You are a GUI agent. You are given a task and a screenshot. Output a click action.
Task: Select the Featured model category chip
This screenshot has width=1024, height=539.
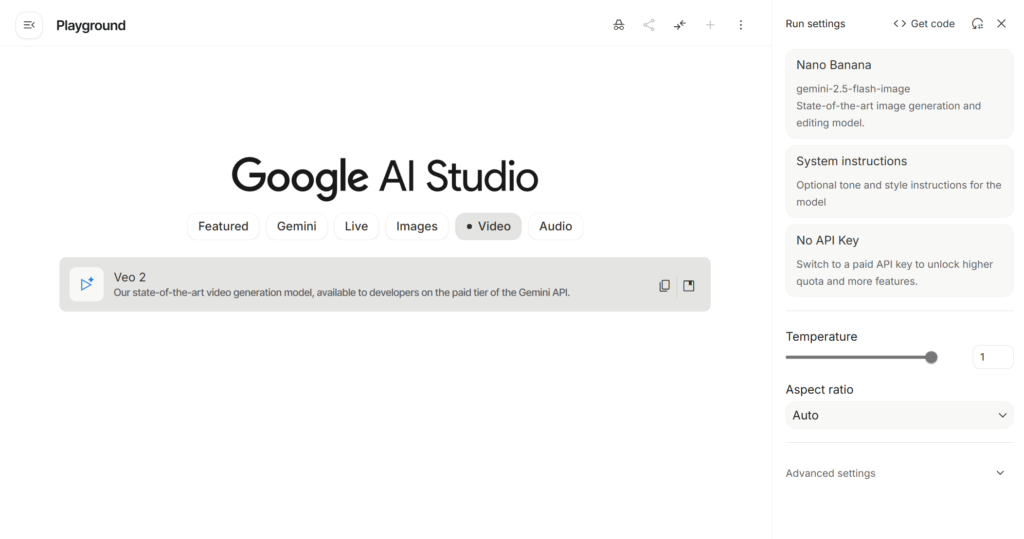coord(223,227)
